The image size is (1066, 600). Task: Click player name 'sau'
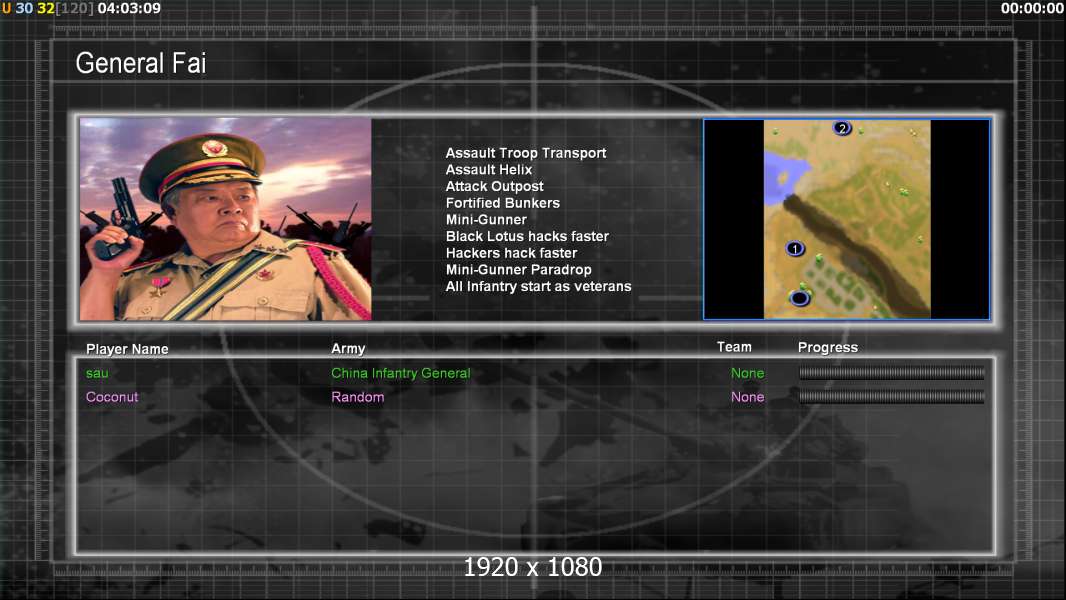pos(97,373)
